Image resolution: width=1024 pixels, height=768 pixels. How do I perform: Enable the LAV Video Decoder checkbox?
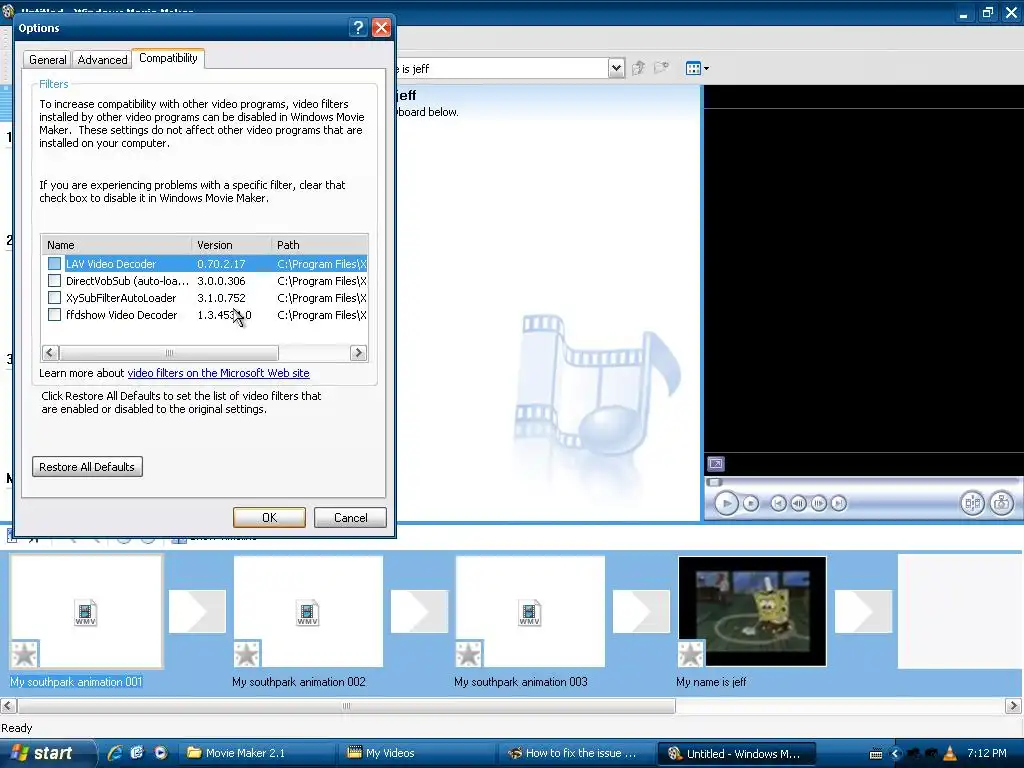[54, 264]
